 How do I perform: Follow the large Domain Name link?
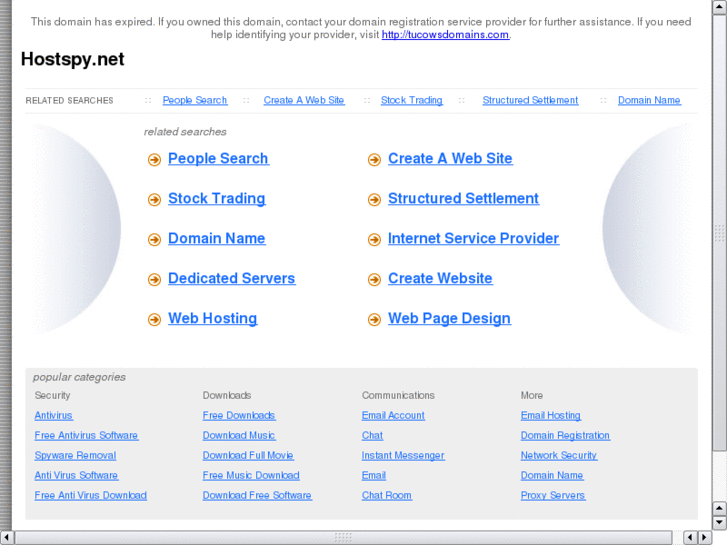point(217,238)
